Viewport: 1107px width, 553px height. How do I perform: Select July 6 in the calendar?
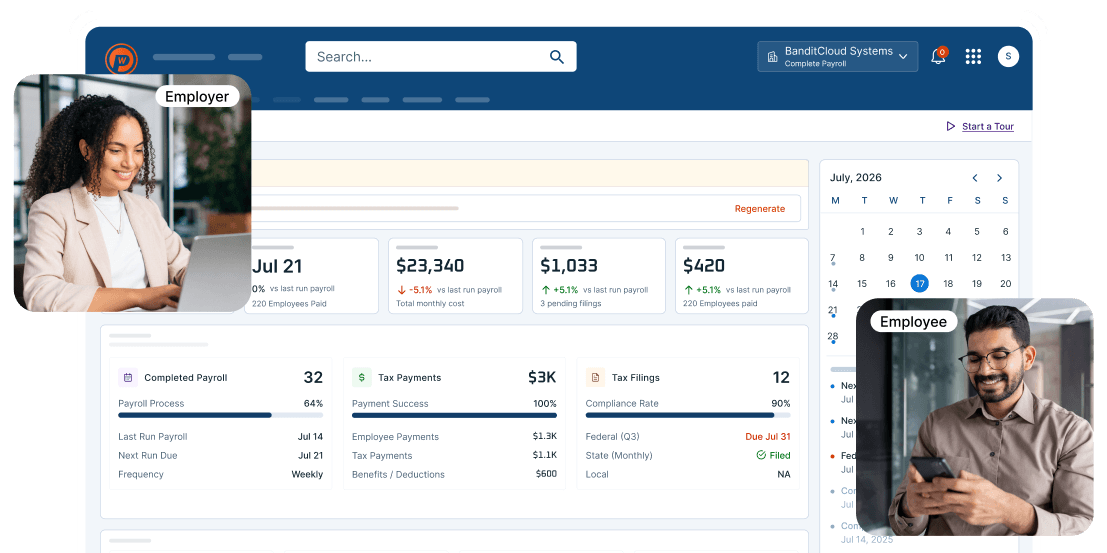(x=1005, y=232)
